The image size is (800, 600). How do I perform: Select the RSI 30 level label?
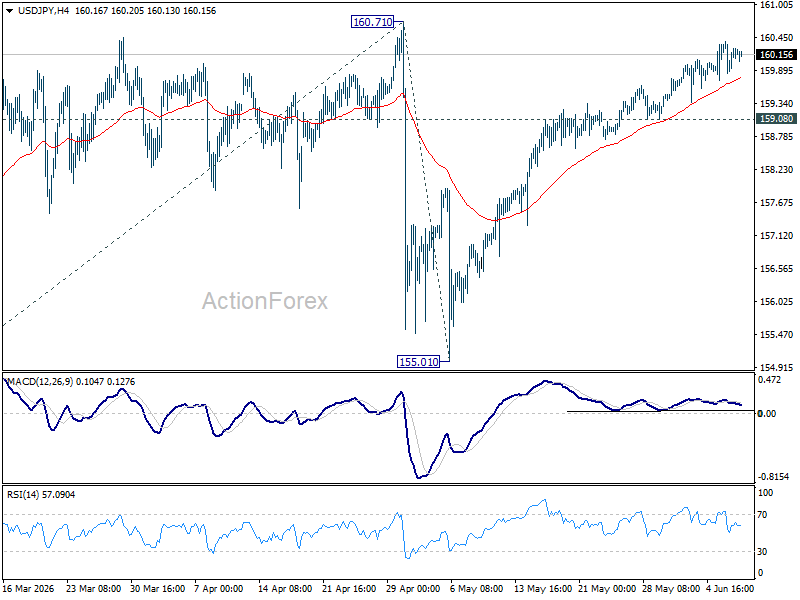pos(762,552)
